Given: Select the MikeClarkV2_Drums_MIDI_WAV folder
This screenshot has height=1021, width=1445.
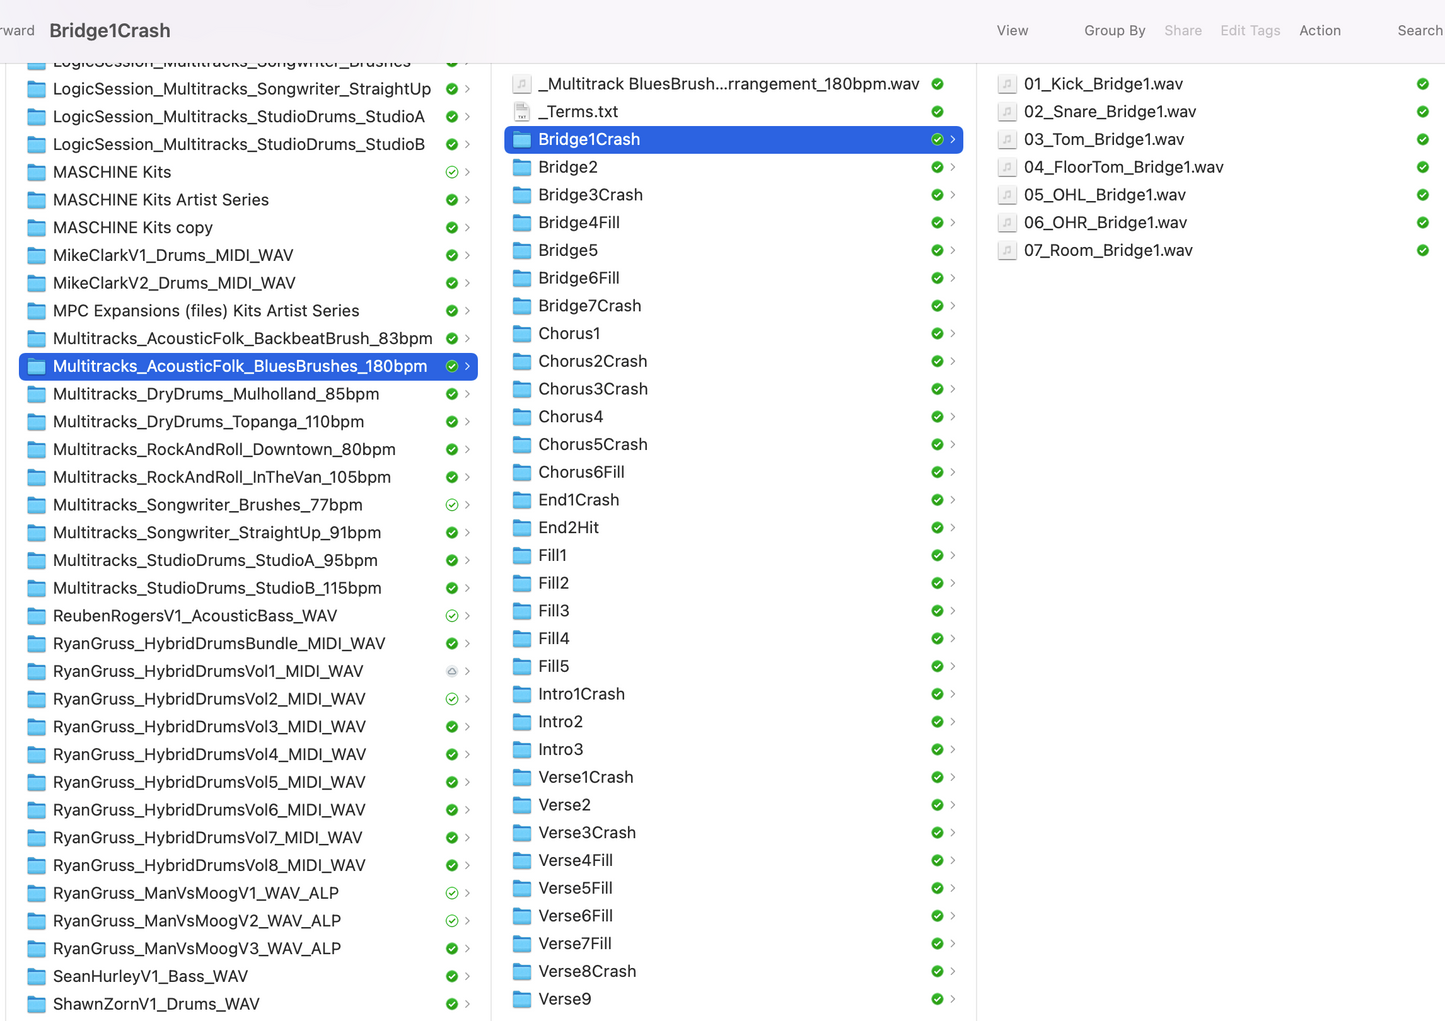Looking at the screenshot, I should click(x=174, y=283).
